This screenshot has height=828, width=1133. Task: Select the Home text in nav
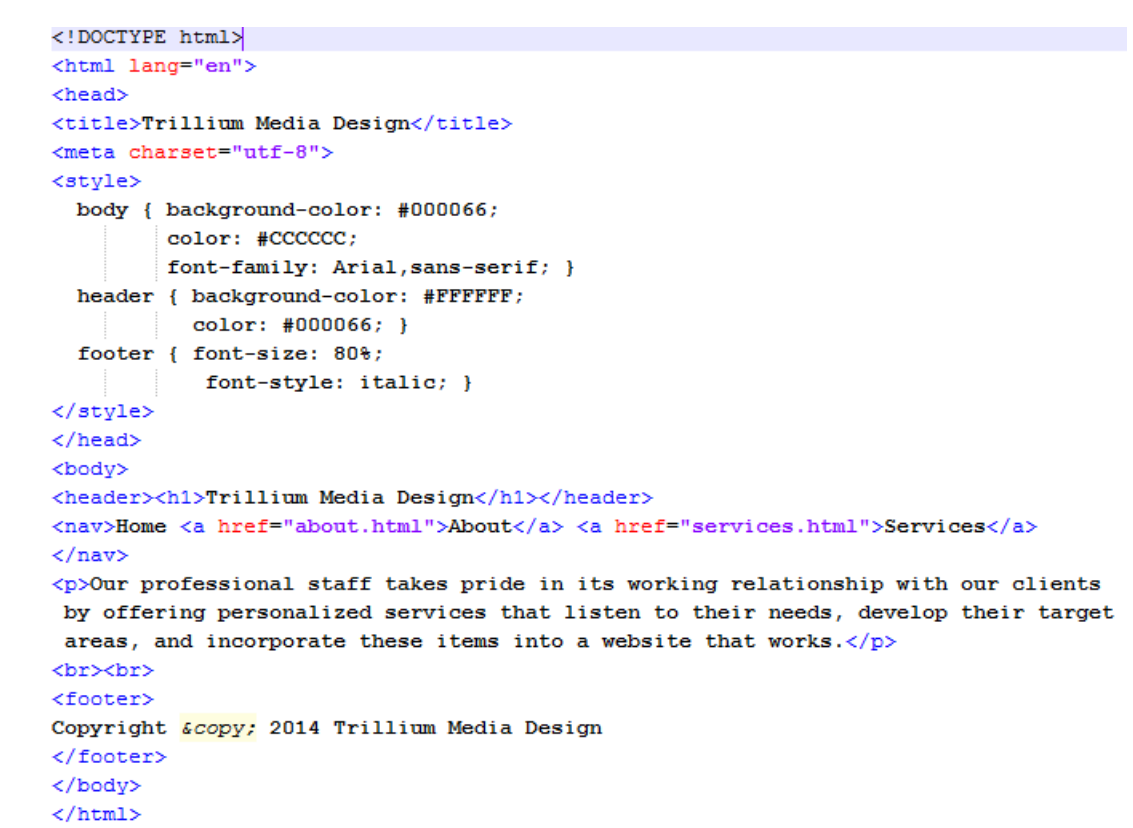(x=141, y=527)
